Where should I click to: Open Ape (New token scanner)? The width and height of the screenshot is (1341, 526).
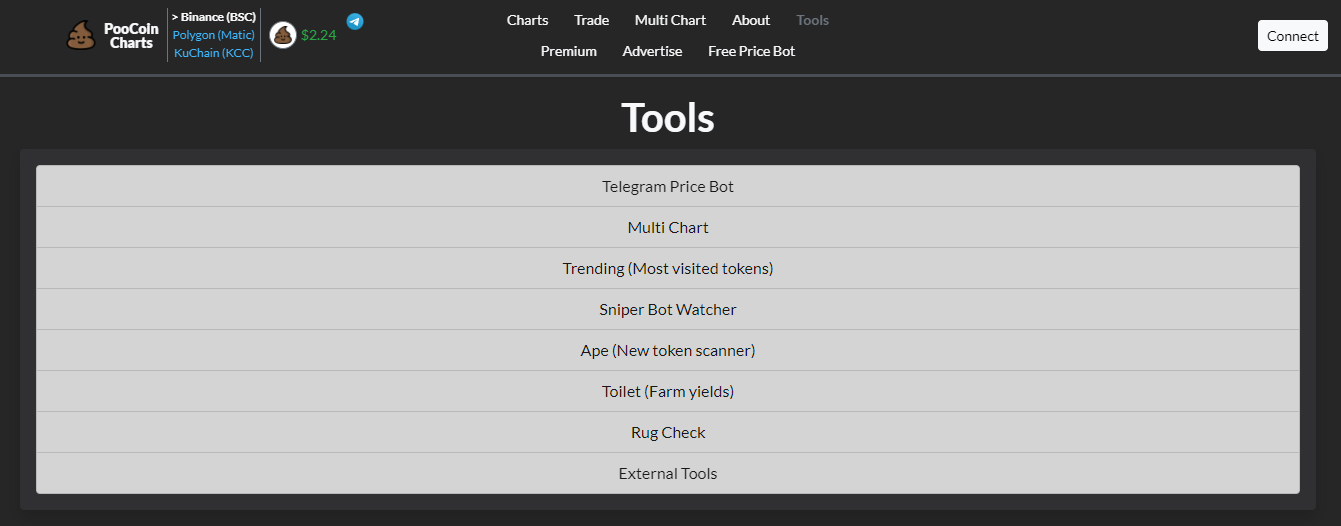[x=668, y=351]
